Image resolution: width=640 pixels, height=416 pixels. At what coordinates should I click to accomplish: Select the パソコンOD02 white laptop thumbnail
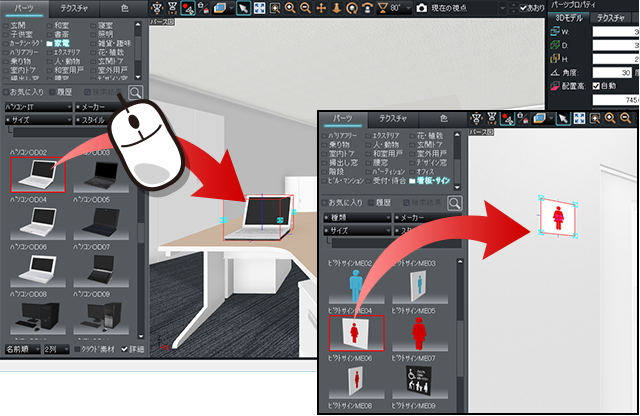37,175
